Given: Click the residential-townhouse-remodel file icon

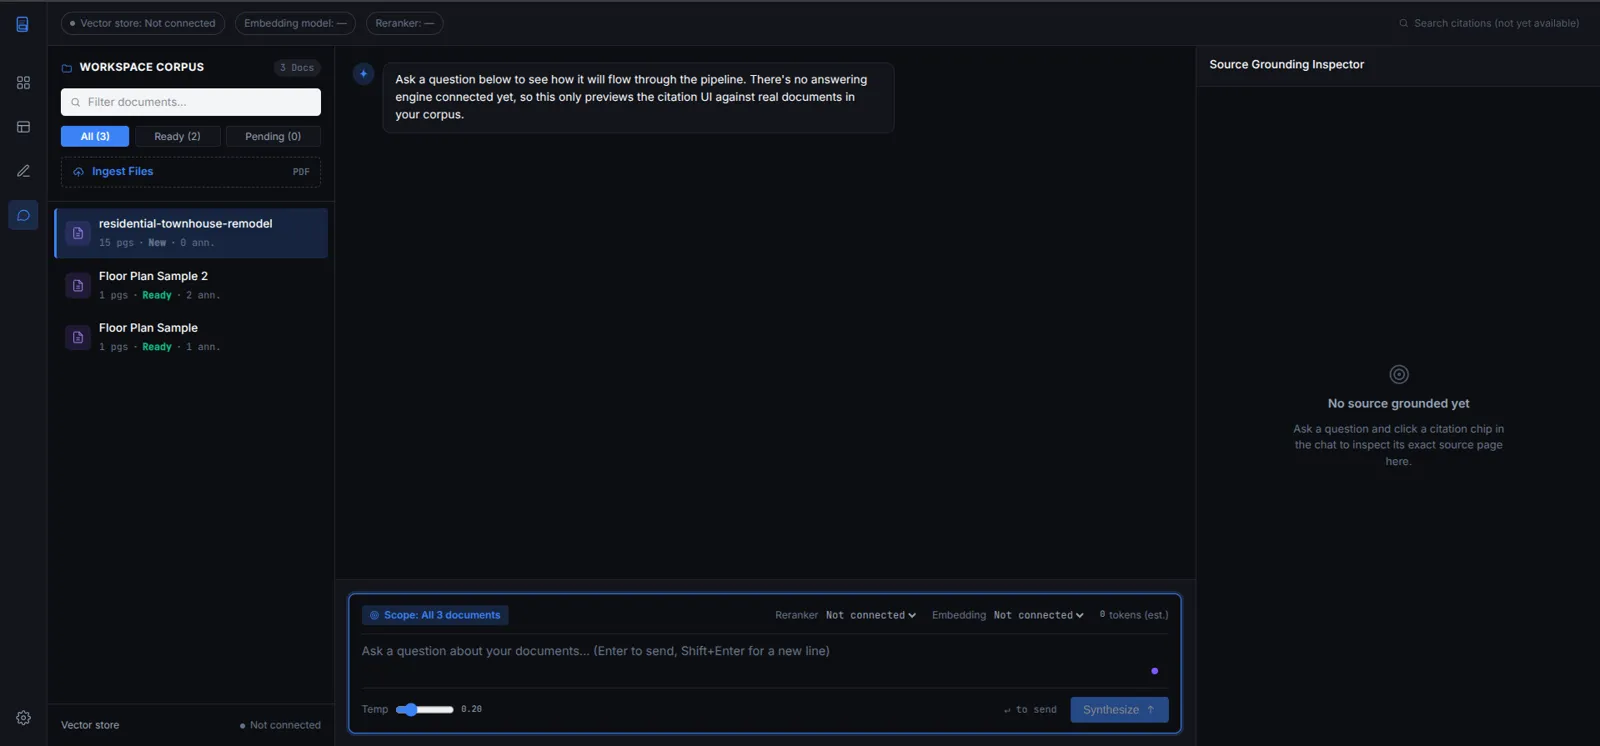Looking at the screenshot, I should tap(78, 233).
